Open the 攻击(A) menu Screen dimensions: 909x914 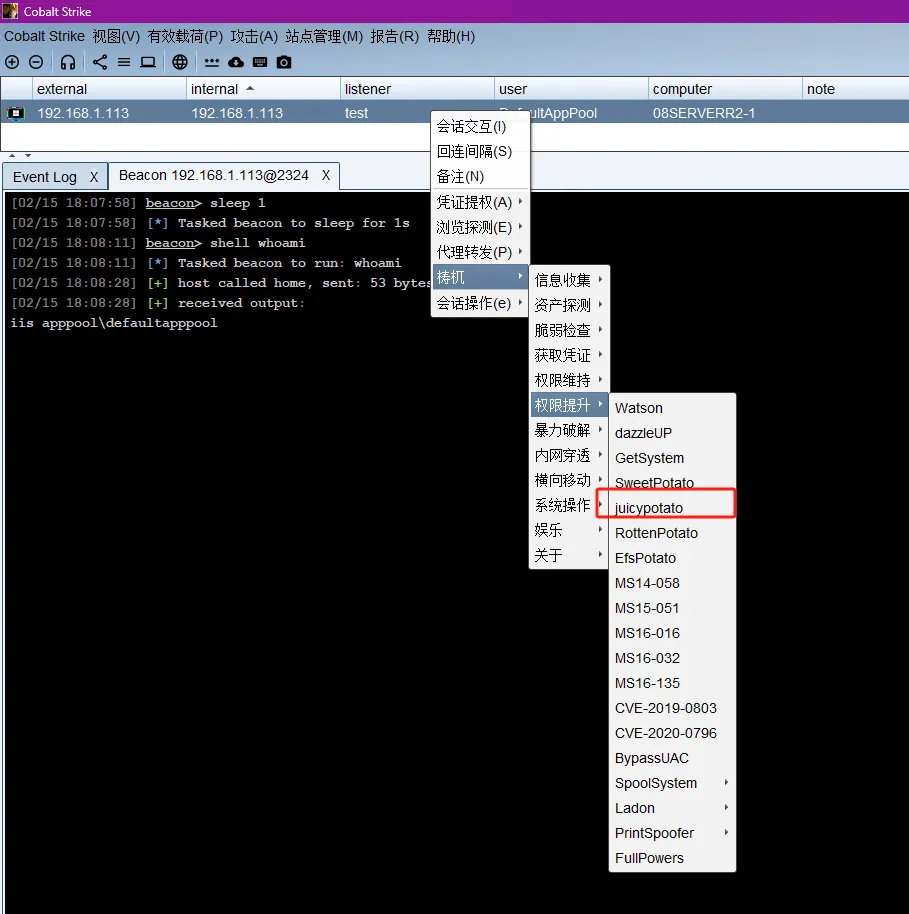[254, 36]
